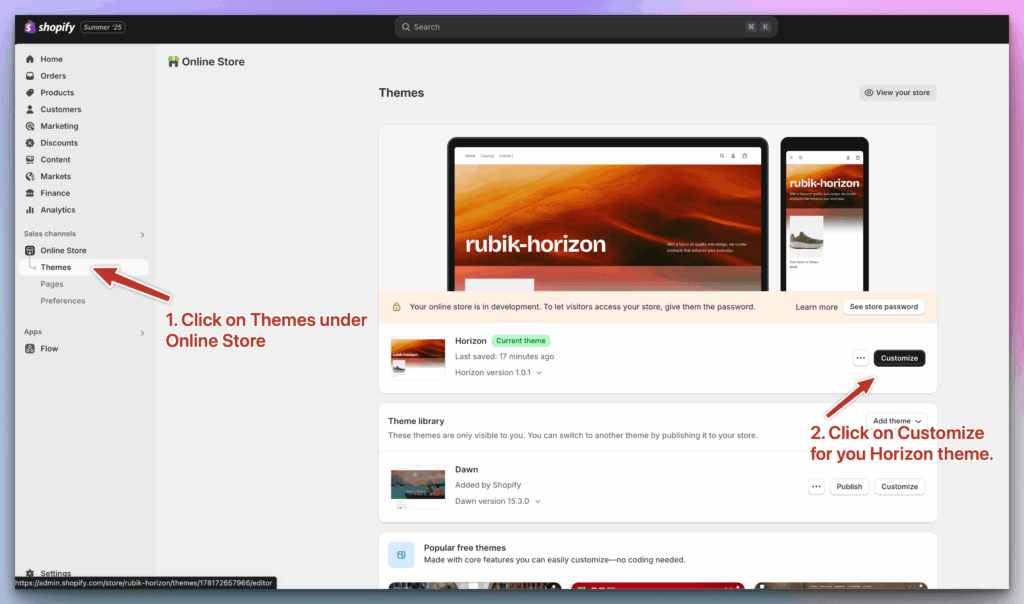
Task: Click the Dawn theme thumbnail
Action: pyautogui.click(x=418, y=486)
